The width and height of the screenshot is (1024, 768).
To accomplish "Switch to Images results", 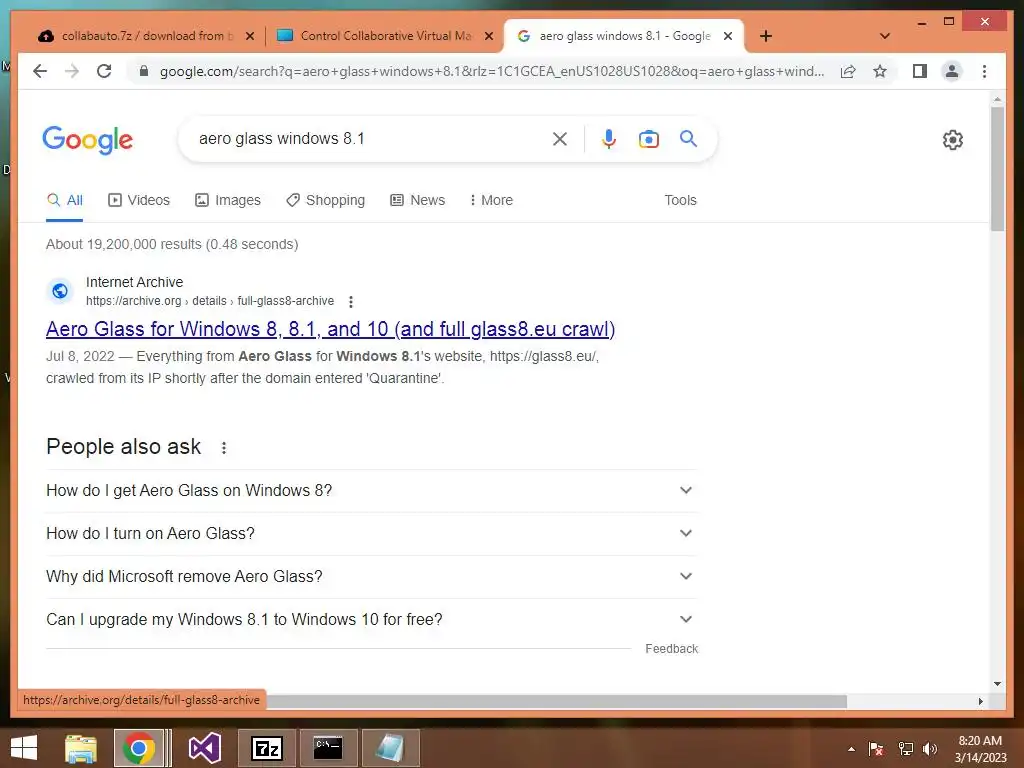I will tap(228, 200).
